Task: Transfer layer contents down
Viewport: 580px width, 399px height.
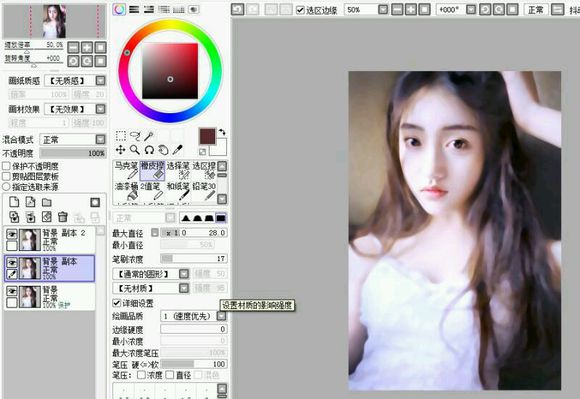Action: pyautogui.click(x=14, y=217)
